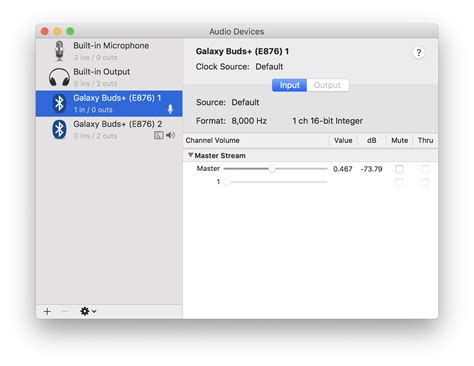
Task: Click the '1 in / 0 outs' text
Action: 93,110
